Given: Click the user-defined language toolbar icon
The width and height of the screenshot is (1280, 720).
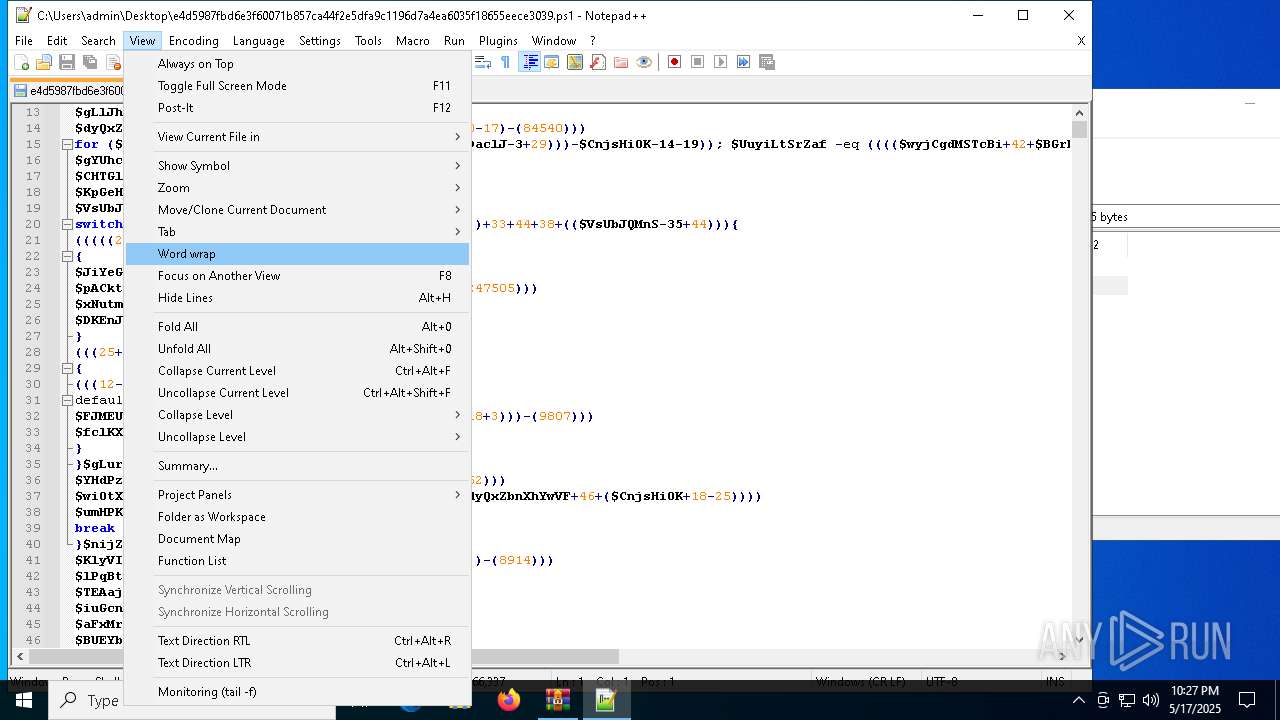Looking at the screenshot, I should pyautogui.click(x=552, y=62).
